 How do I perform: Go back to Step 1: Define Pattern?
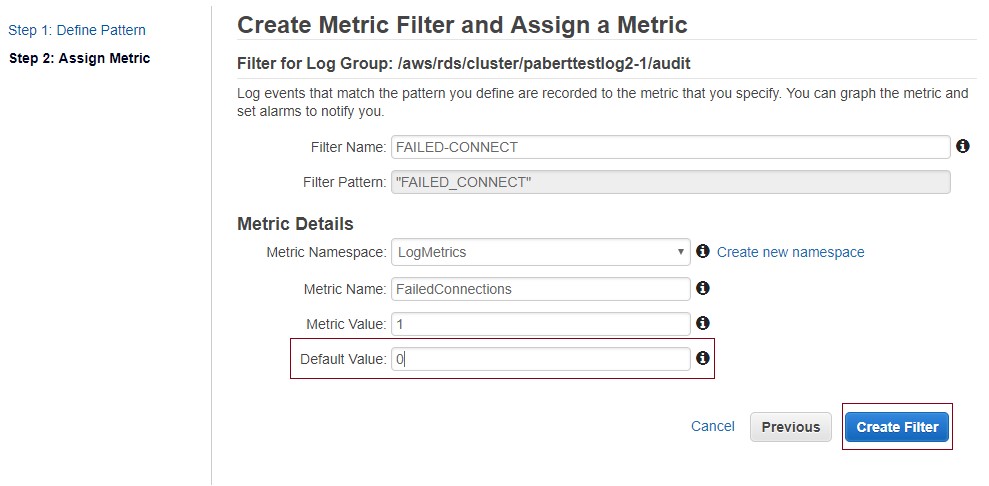[x=77, y=30]
